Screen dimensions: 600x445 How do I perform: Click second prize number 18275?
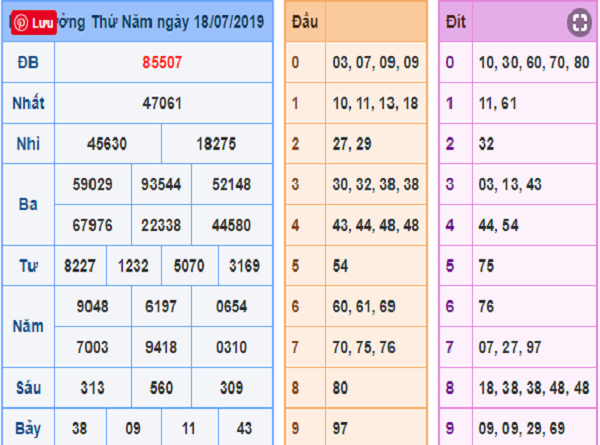pos(216,144)
